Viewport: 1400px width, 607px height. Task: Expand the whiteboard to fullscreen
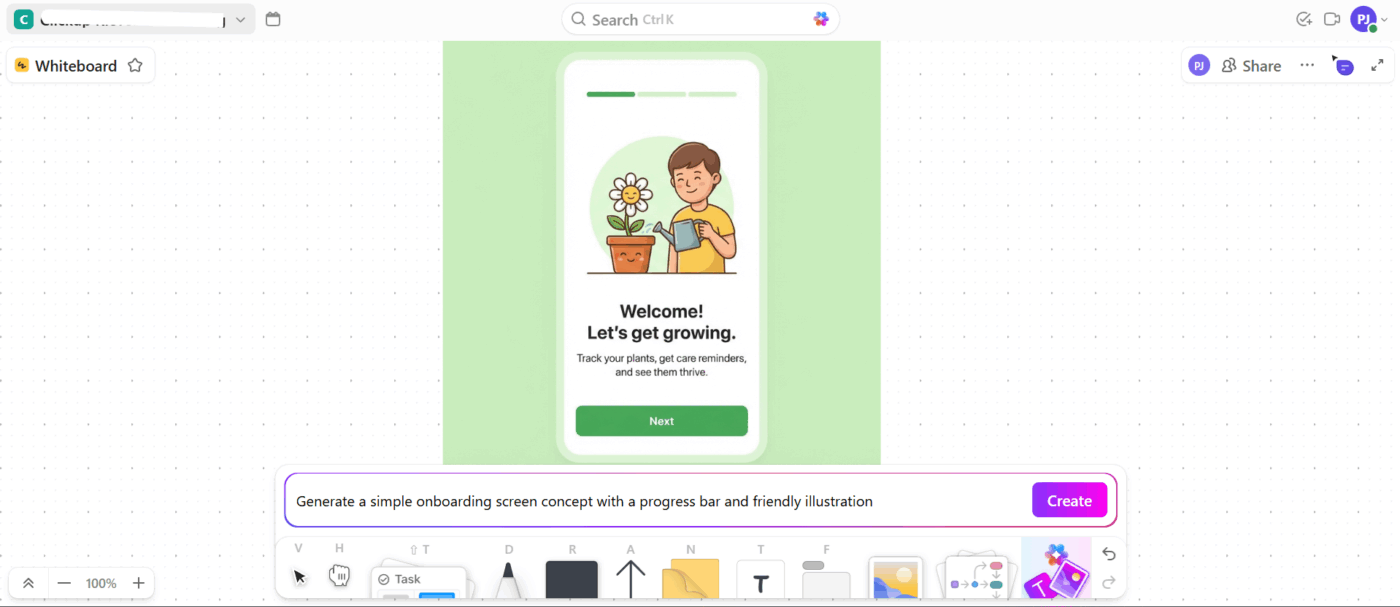(1377, 65)
